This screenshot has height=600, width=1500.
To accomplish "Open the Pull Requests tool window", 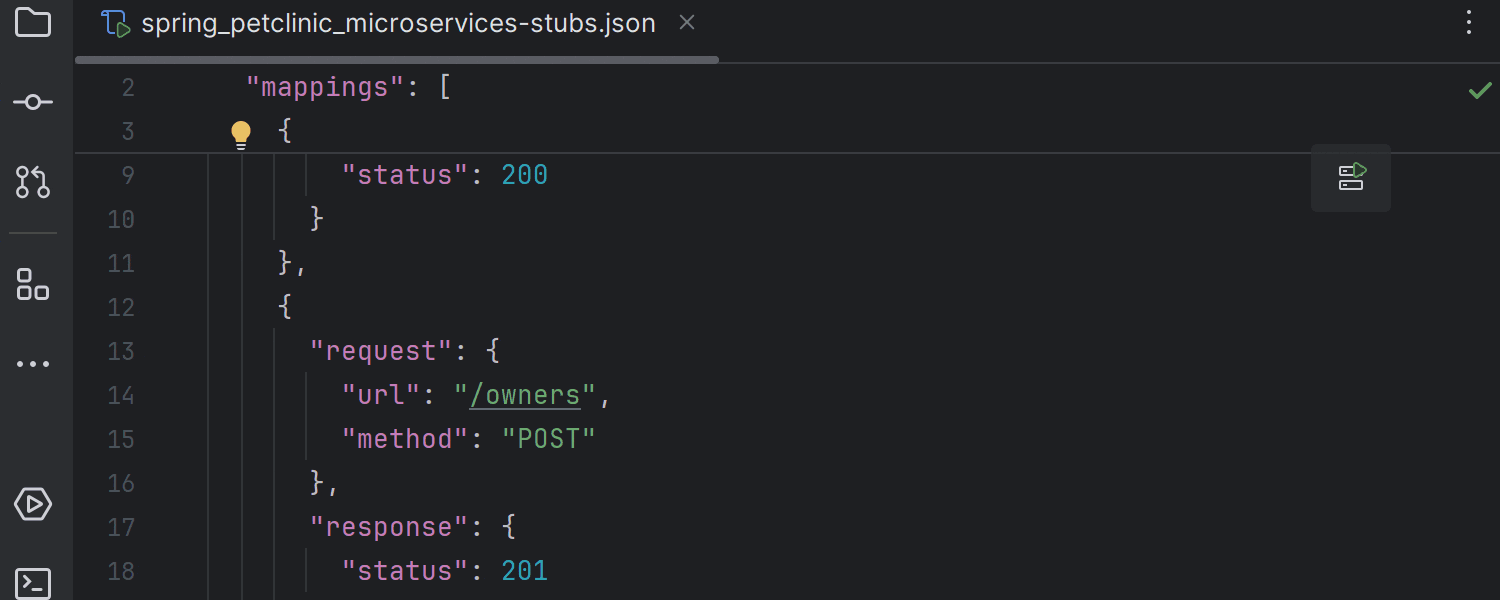I will click(x=33, y=182).
